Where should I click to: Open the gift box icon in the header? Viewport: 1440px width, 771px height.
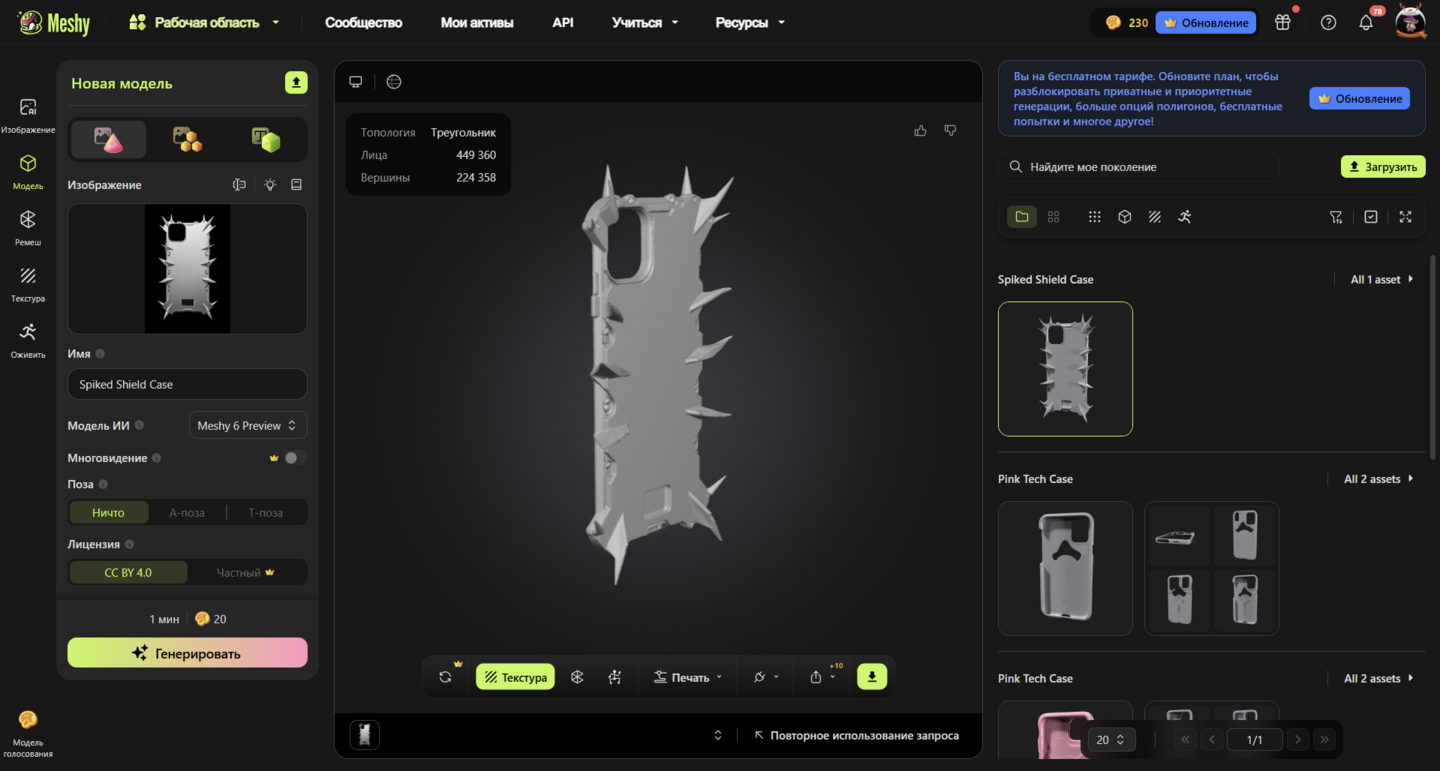tap(1283, 22)
